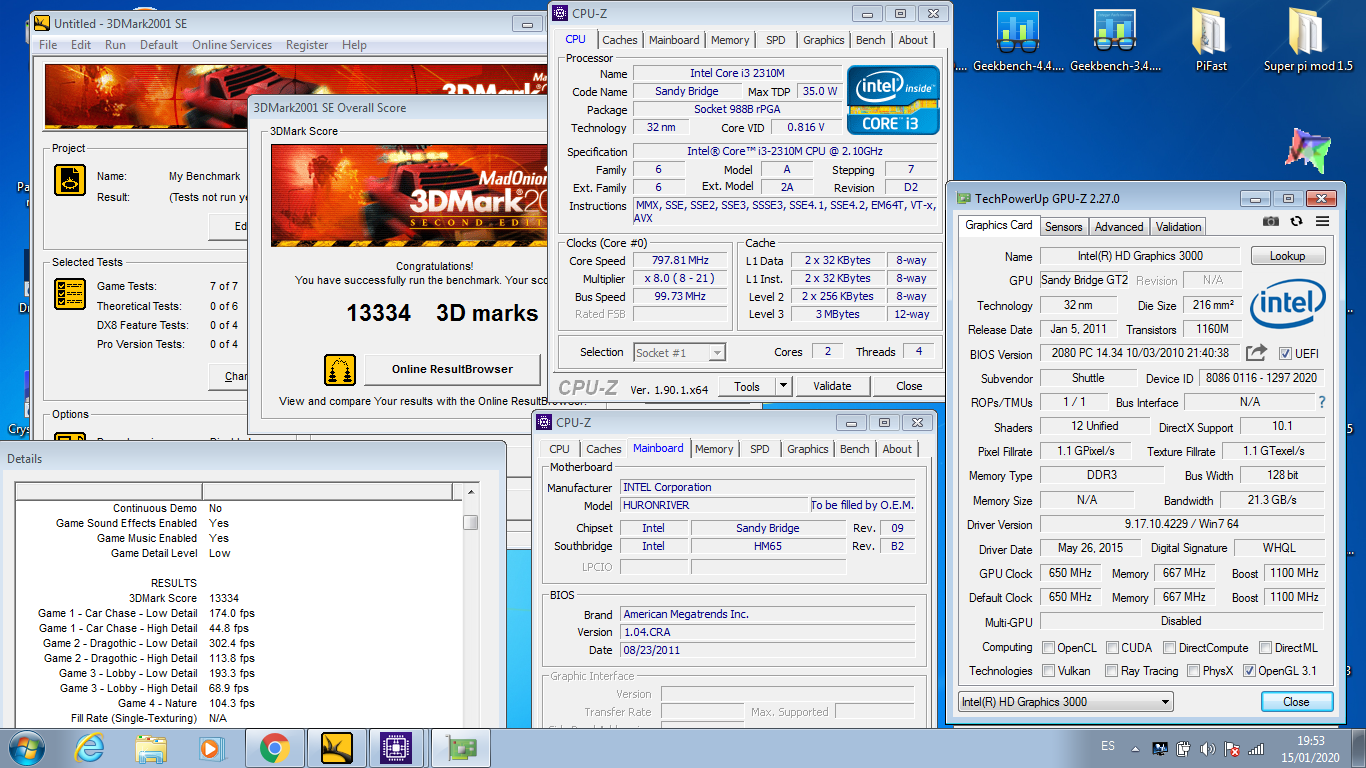Open Start menu orb
This screenshot has width=1366, height=768.
[26, 748]
